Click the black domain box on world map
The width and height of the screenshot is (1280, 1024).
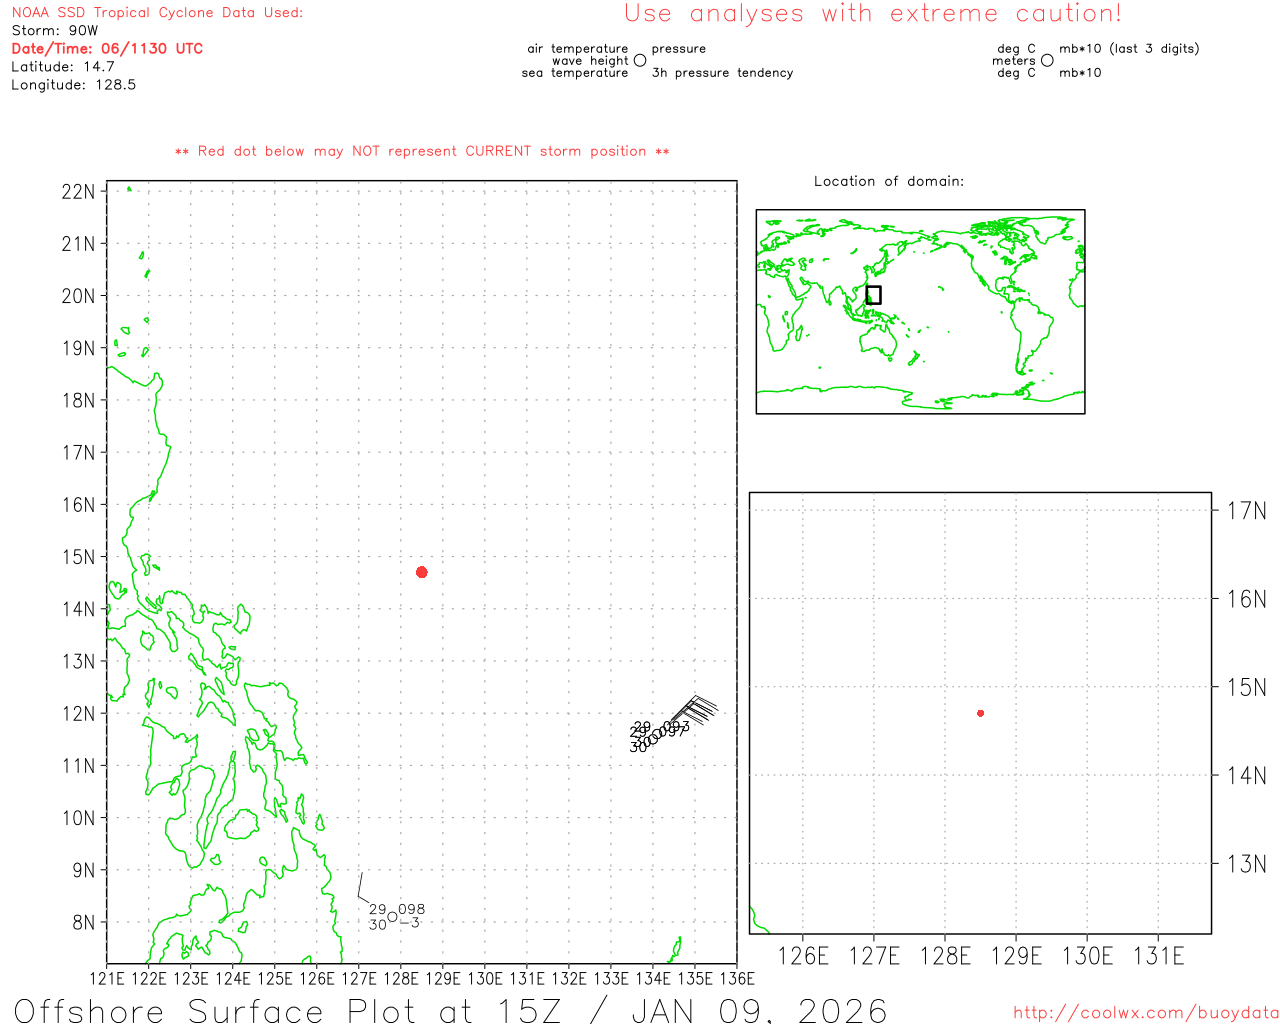tap(873, 295)
